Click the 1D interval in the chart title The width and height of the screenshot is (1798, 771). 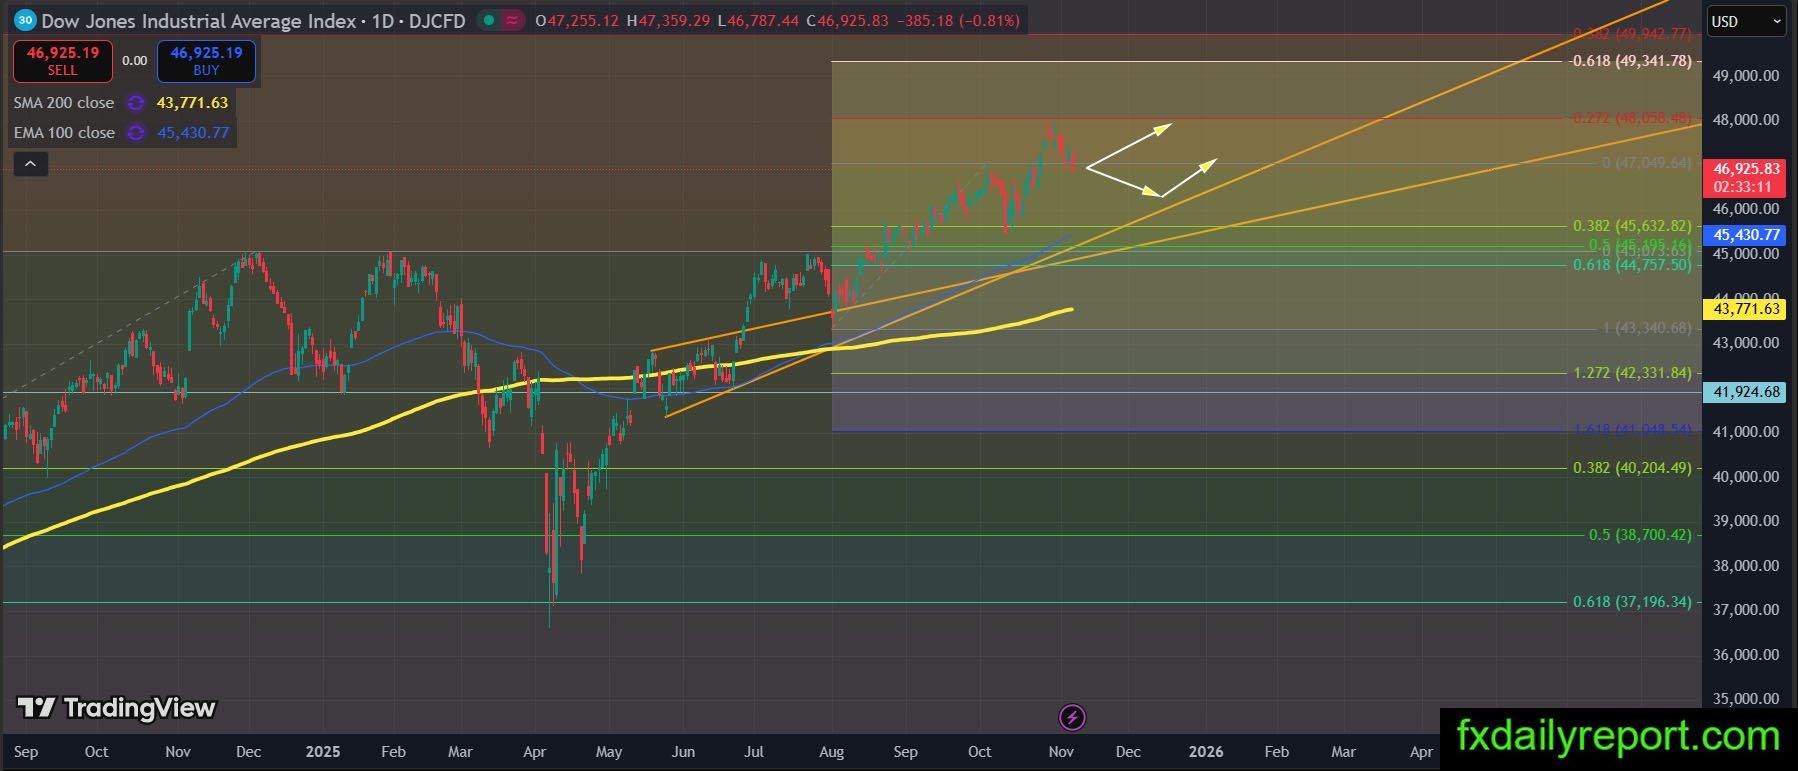383,20
